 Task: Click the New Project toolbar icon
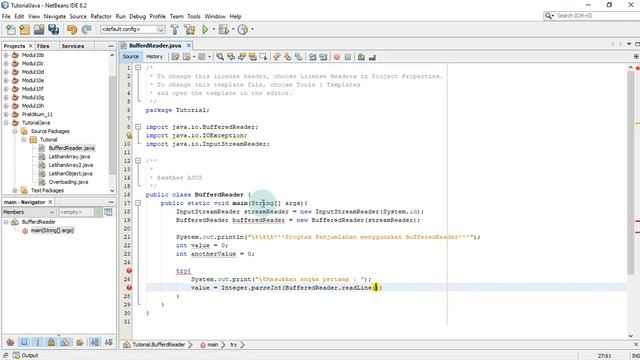[24, 29]
